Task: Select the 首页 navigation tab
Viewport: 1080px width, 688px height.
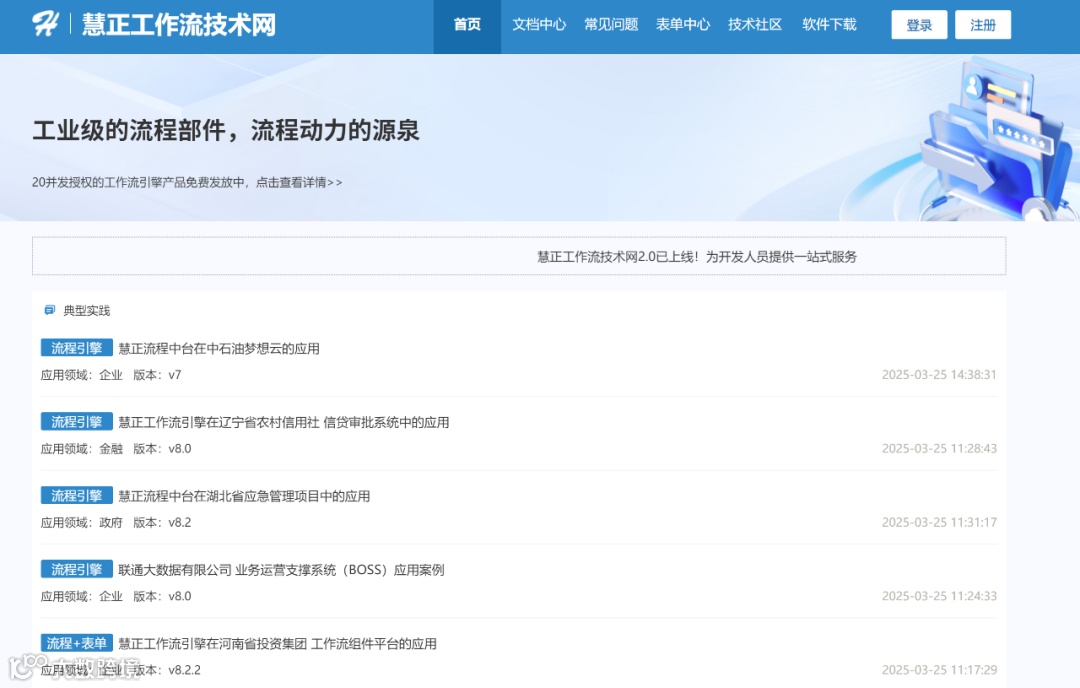Action: click(x=467, y=25)
